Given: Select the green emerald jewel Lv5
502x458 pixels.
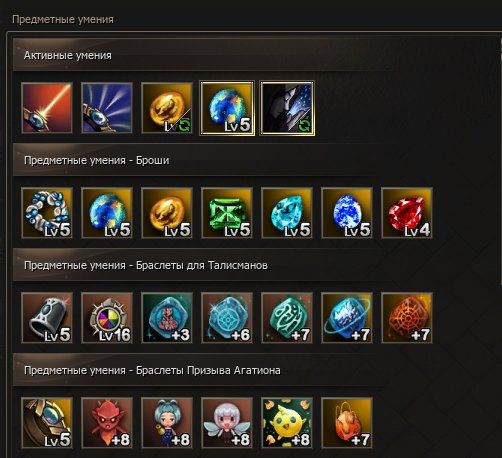Looking at the screenshot, I should pyautogui.click(x=227, y=213).
